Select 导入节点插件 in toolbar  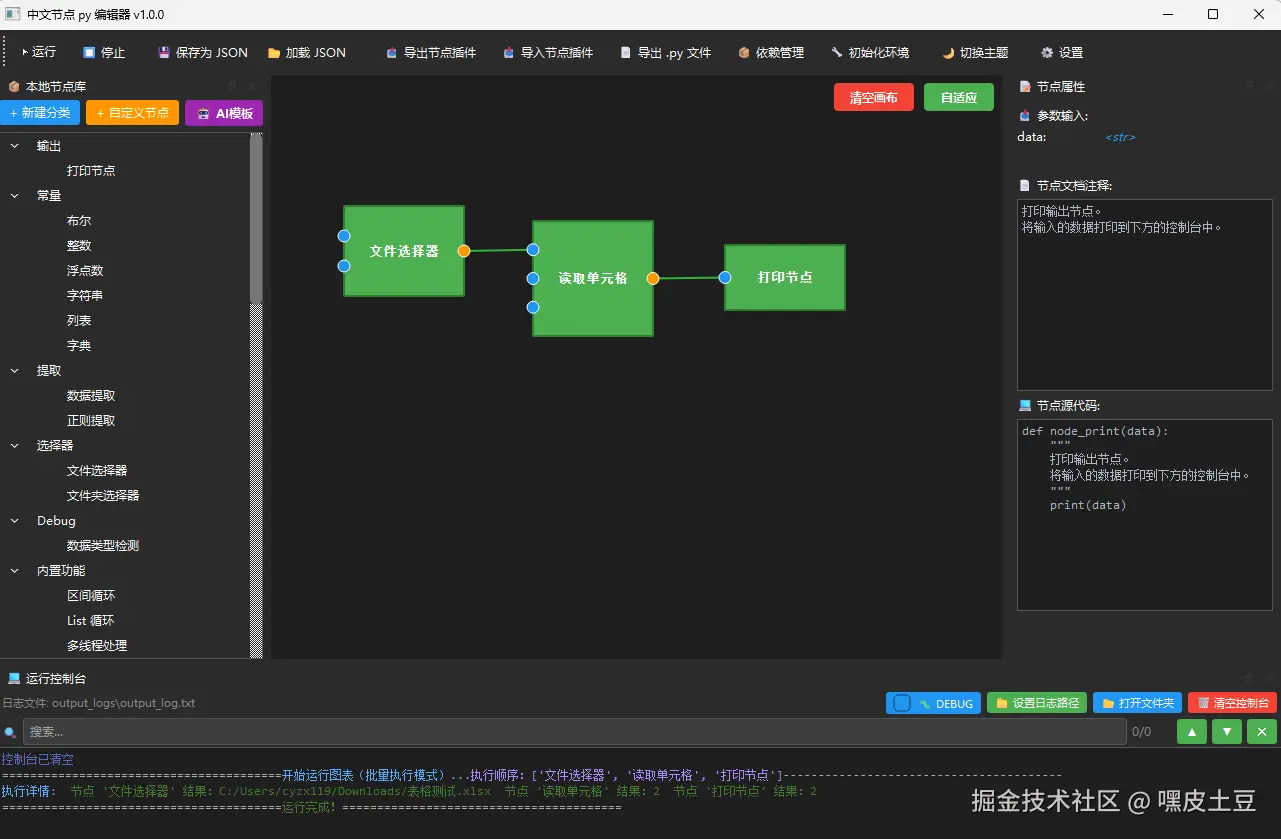[547, 52]
